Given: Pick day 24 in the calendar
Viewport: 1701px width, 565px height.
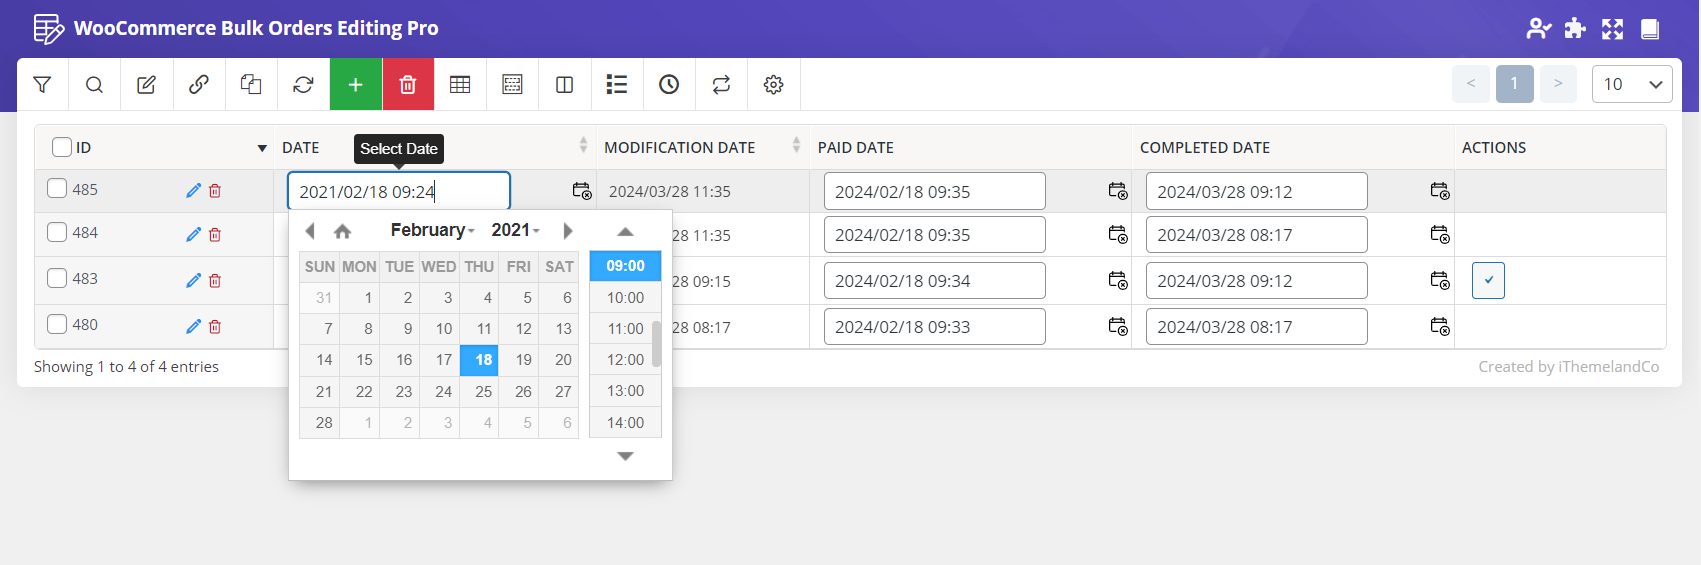Looking at the screenshot, I should (x=443, y=392).
